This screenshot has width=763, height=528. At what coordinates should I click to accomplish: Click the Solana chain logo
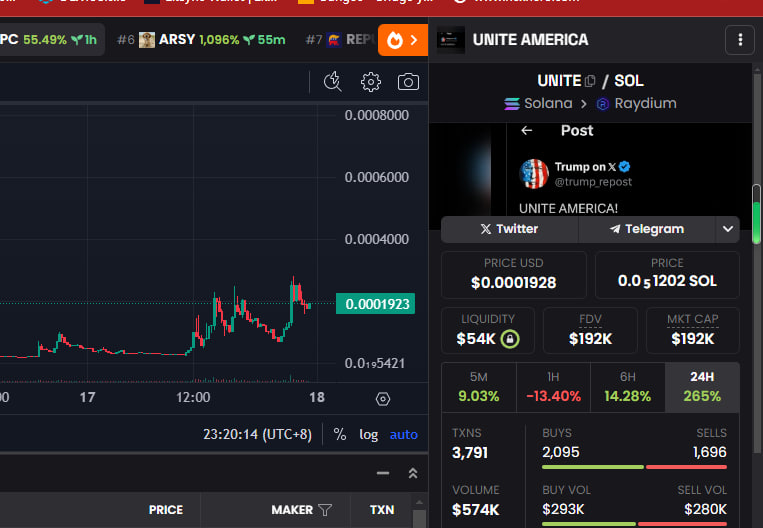tap(512, 104)
